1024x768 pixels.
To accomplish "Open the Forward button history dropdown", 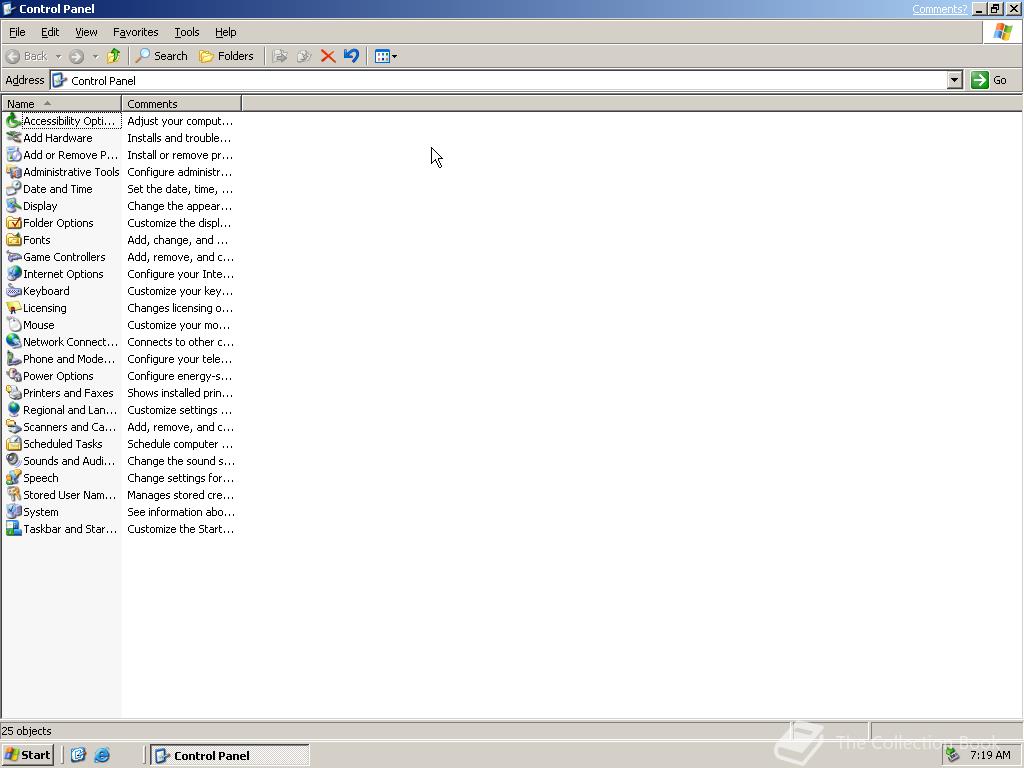I will pos(95,56).
